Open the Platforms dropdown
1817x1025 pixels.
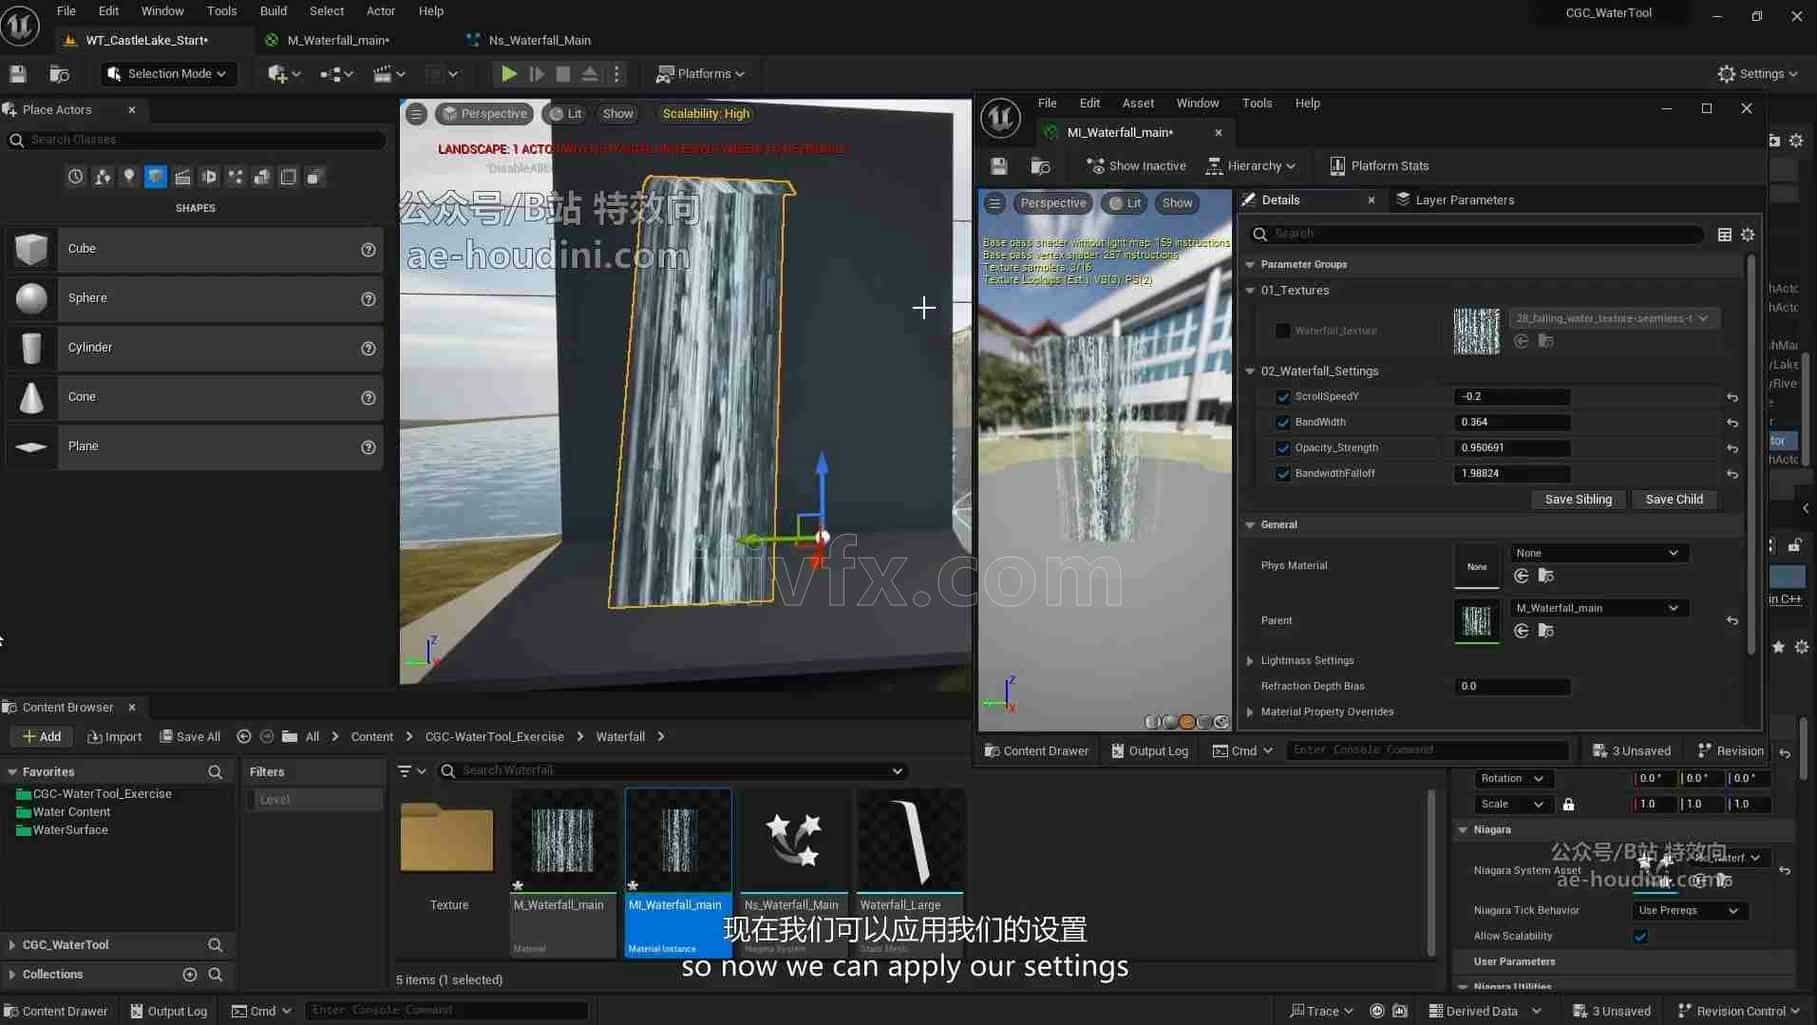(x=700, y=73)
